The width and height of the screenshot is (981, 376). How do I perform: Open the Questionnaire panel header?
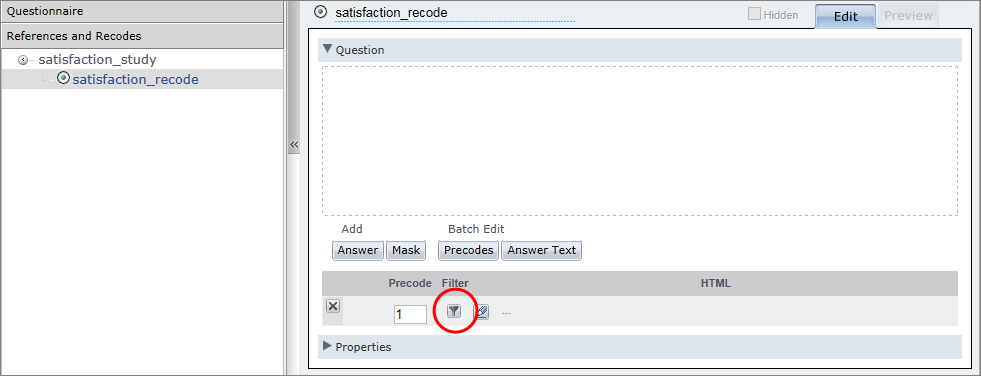pos(142,11)
